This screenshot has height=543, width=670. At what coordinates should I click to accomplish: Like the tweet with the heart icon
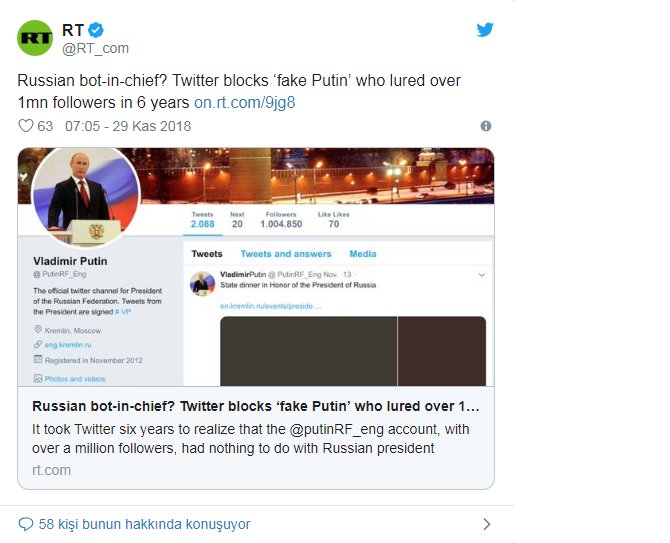(x=27, y=127)
